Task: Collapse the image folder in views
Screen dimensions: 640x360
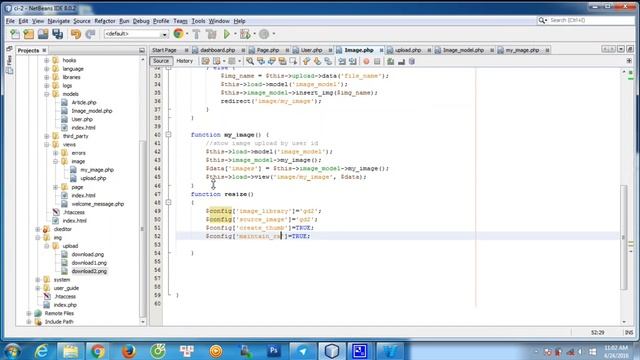Action: (56, 162)
